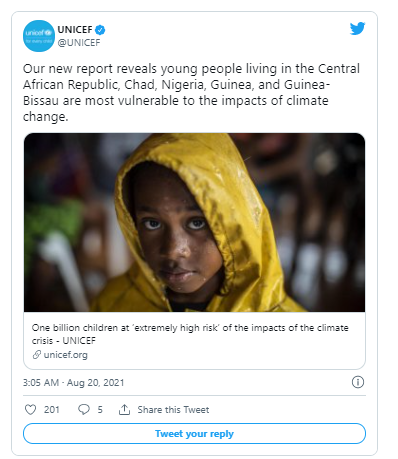The width and height of the screenshot is (398, 459).
Task: Click the reply speech bubble icon
Action: (84, 409)
